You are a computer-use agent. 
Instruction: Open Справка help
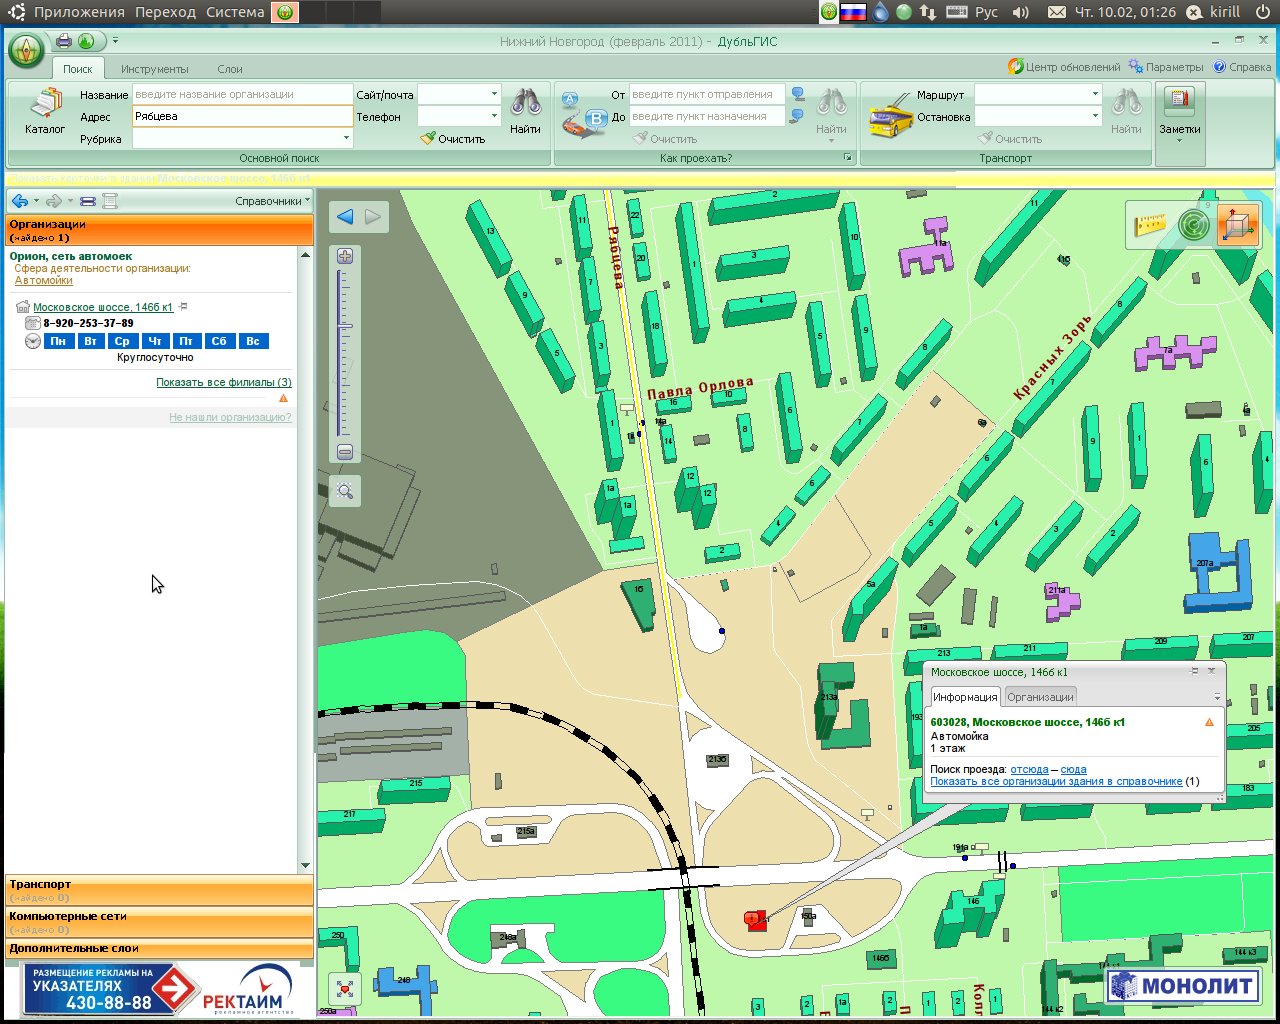pos(1242,67)
